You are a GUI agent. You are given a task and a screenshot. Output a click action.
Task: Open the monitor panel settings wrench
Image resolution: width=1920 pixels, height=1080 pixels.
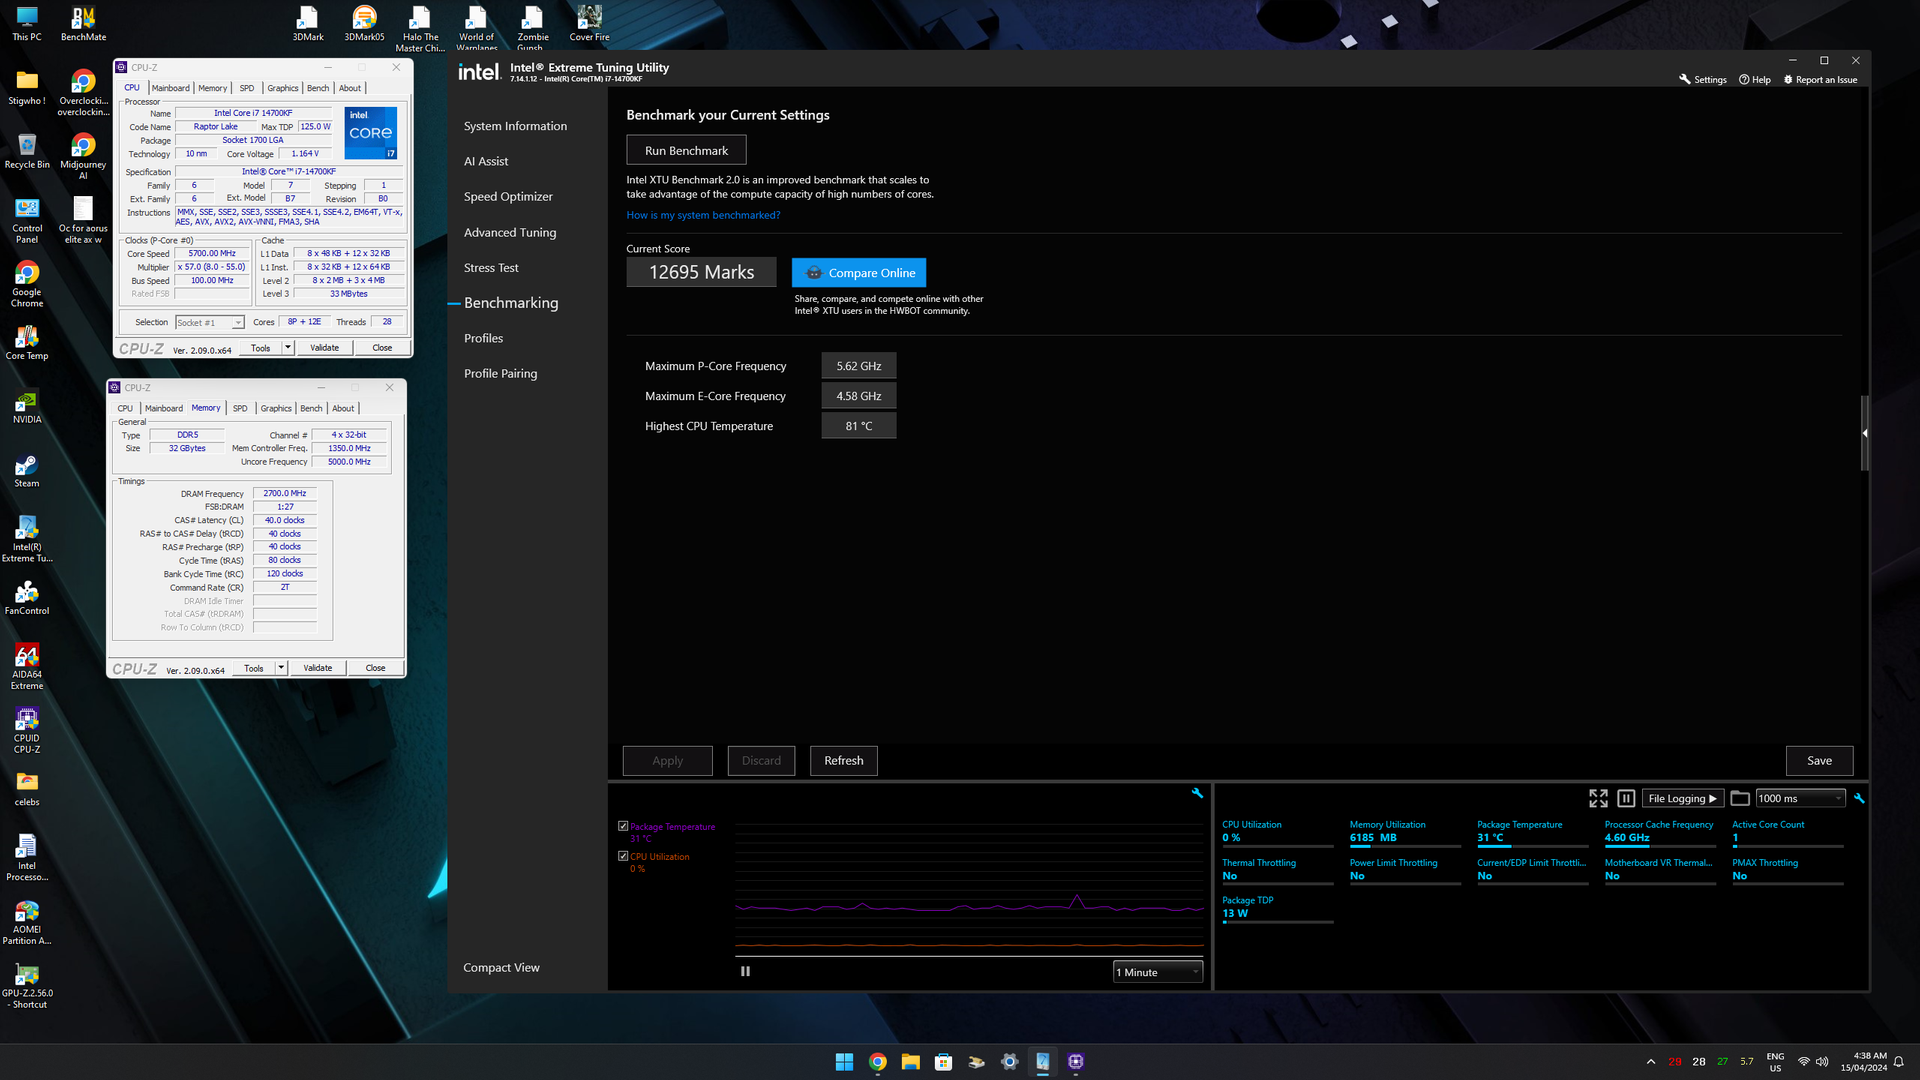[1859, 798]
